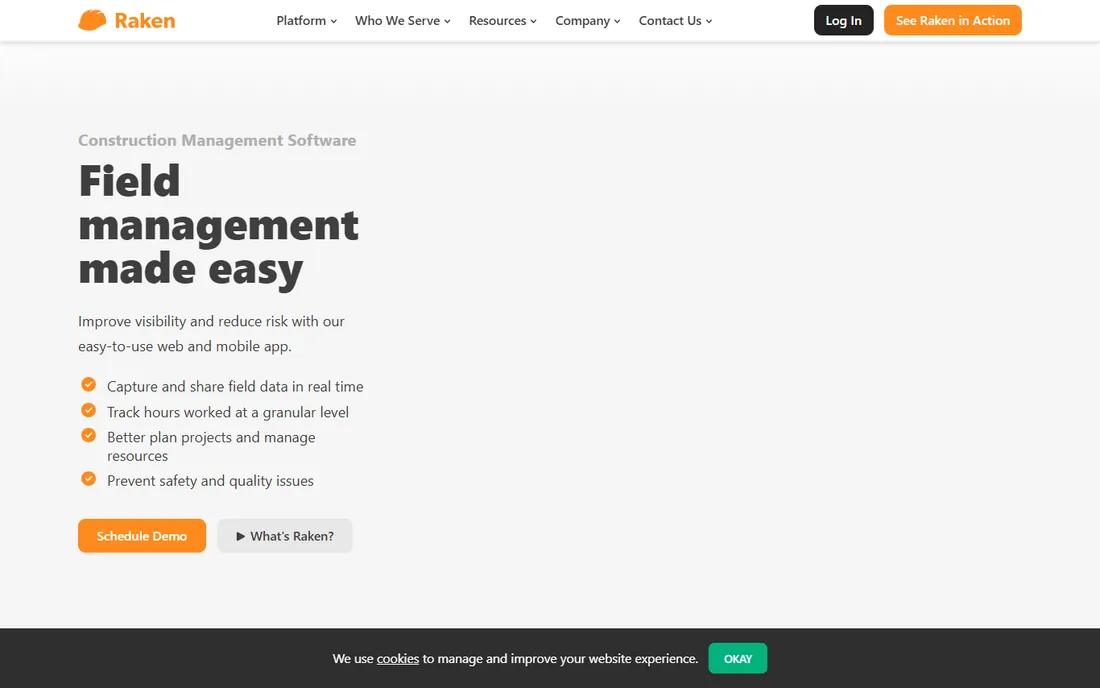Click checkmark icon beside Prevent safety and quality issues
Screen dimensions: 1100x688
tap(88, 478)
